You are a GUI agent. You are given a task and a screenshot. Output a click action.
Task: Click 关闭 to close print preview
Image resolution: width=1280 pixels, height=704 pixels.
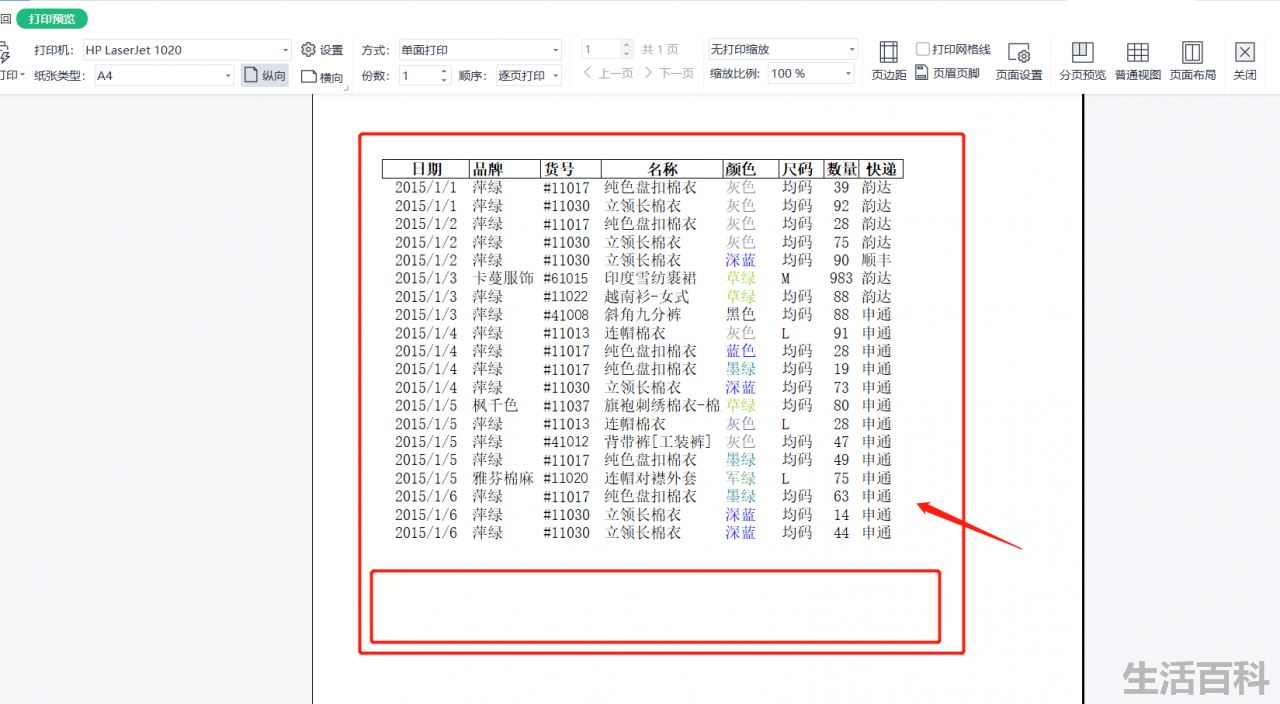point(1244,61)
